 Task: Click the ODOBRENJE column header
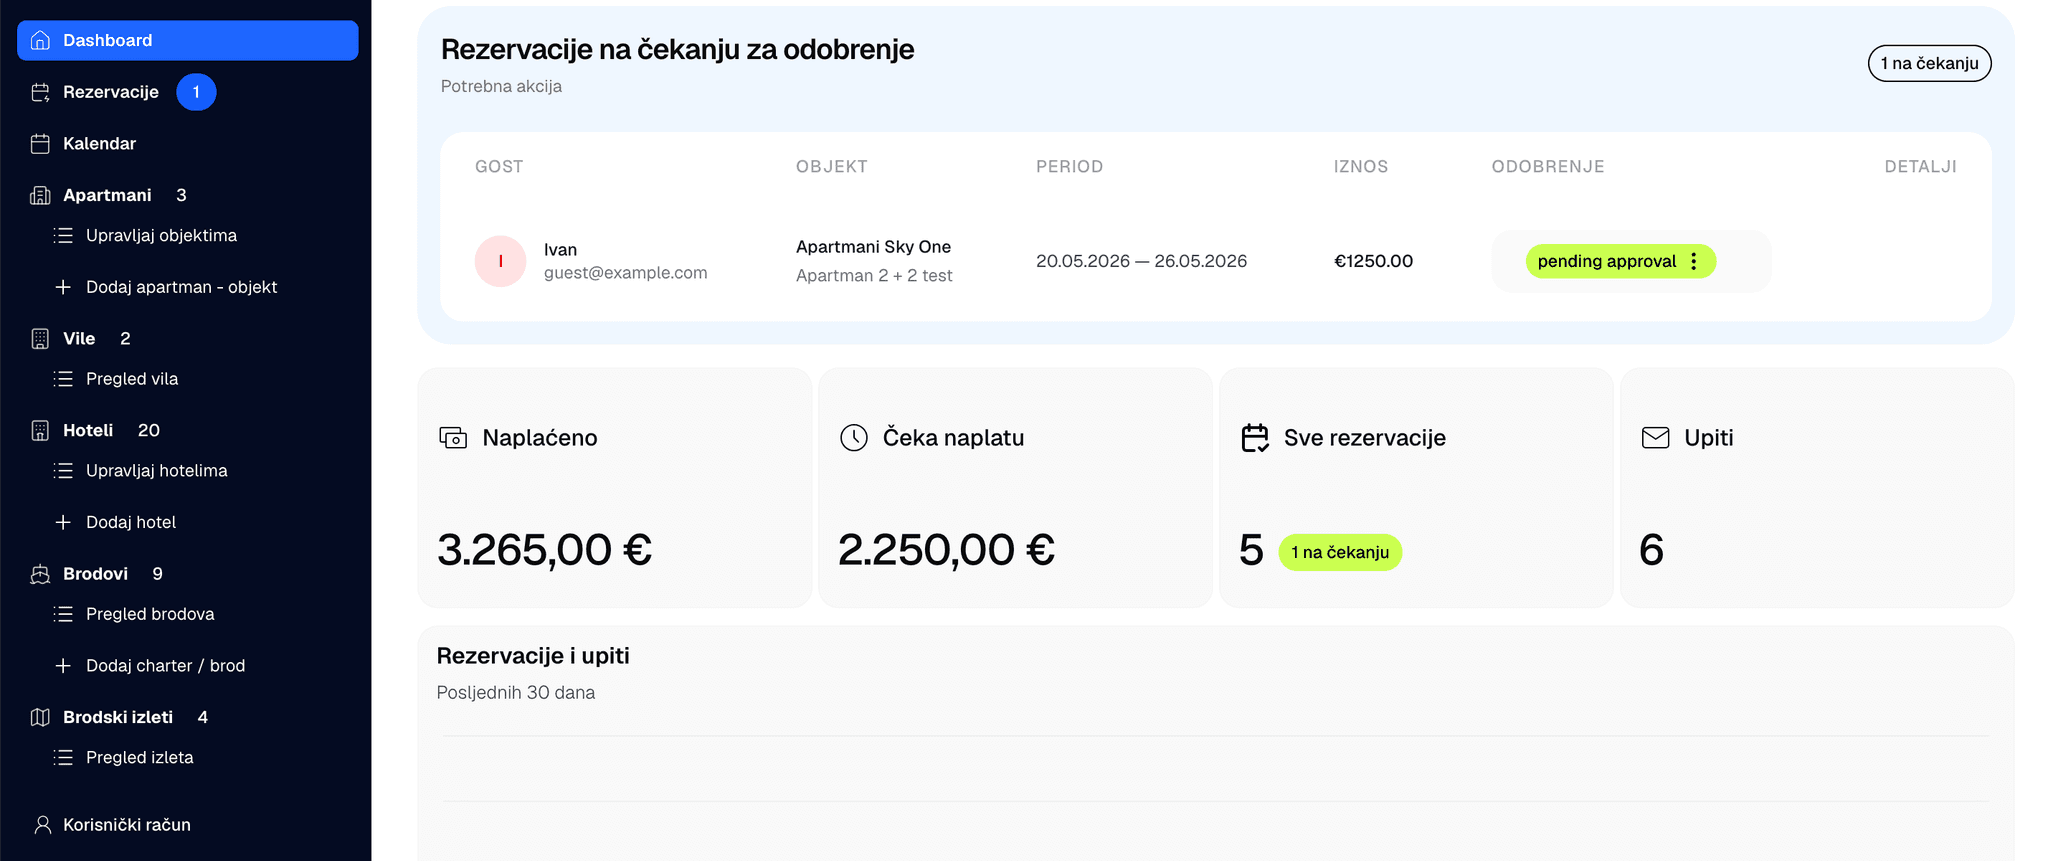tap(1548, 166)
